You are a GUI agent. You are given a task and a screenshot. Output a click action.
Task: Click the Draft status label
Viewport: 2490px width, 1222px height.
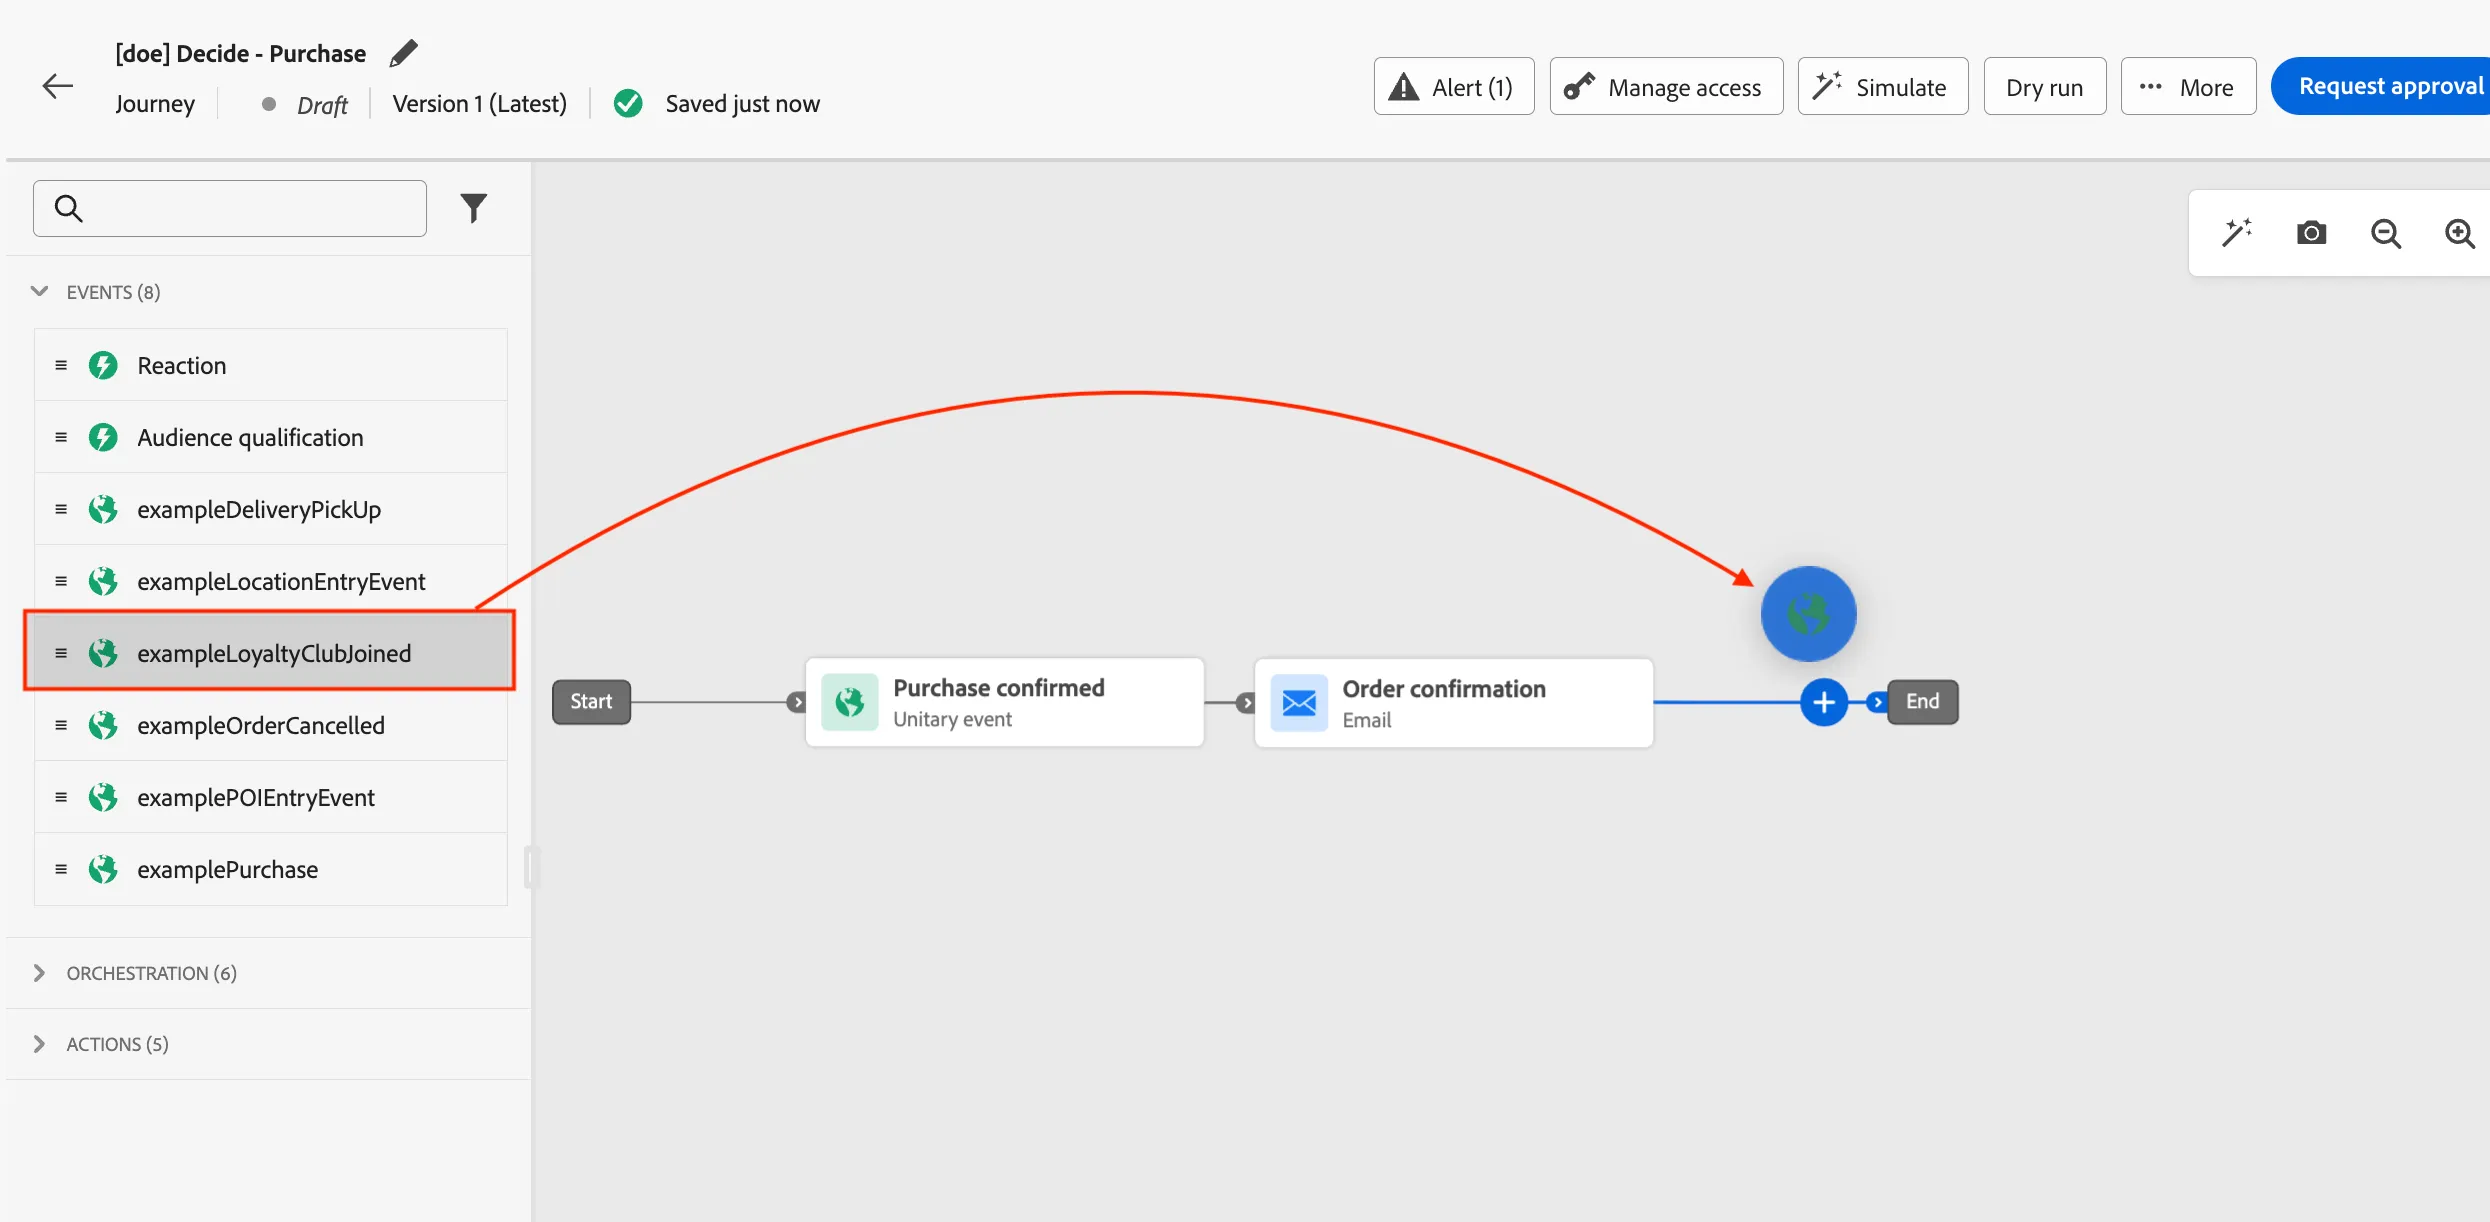point(321,104)
